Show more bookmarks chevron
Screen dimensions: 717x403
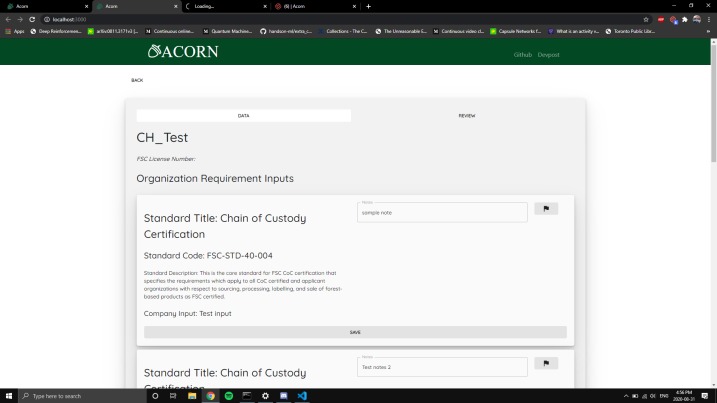click(x=708, y=31)
